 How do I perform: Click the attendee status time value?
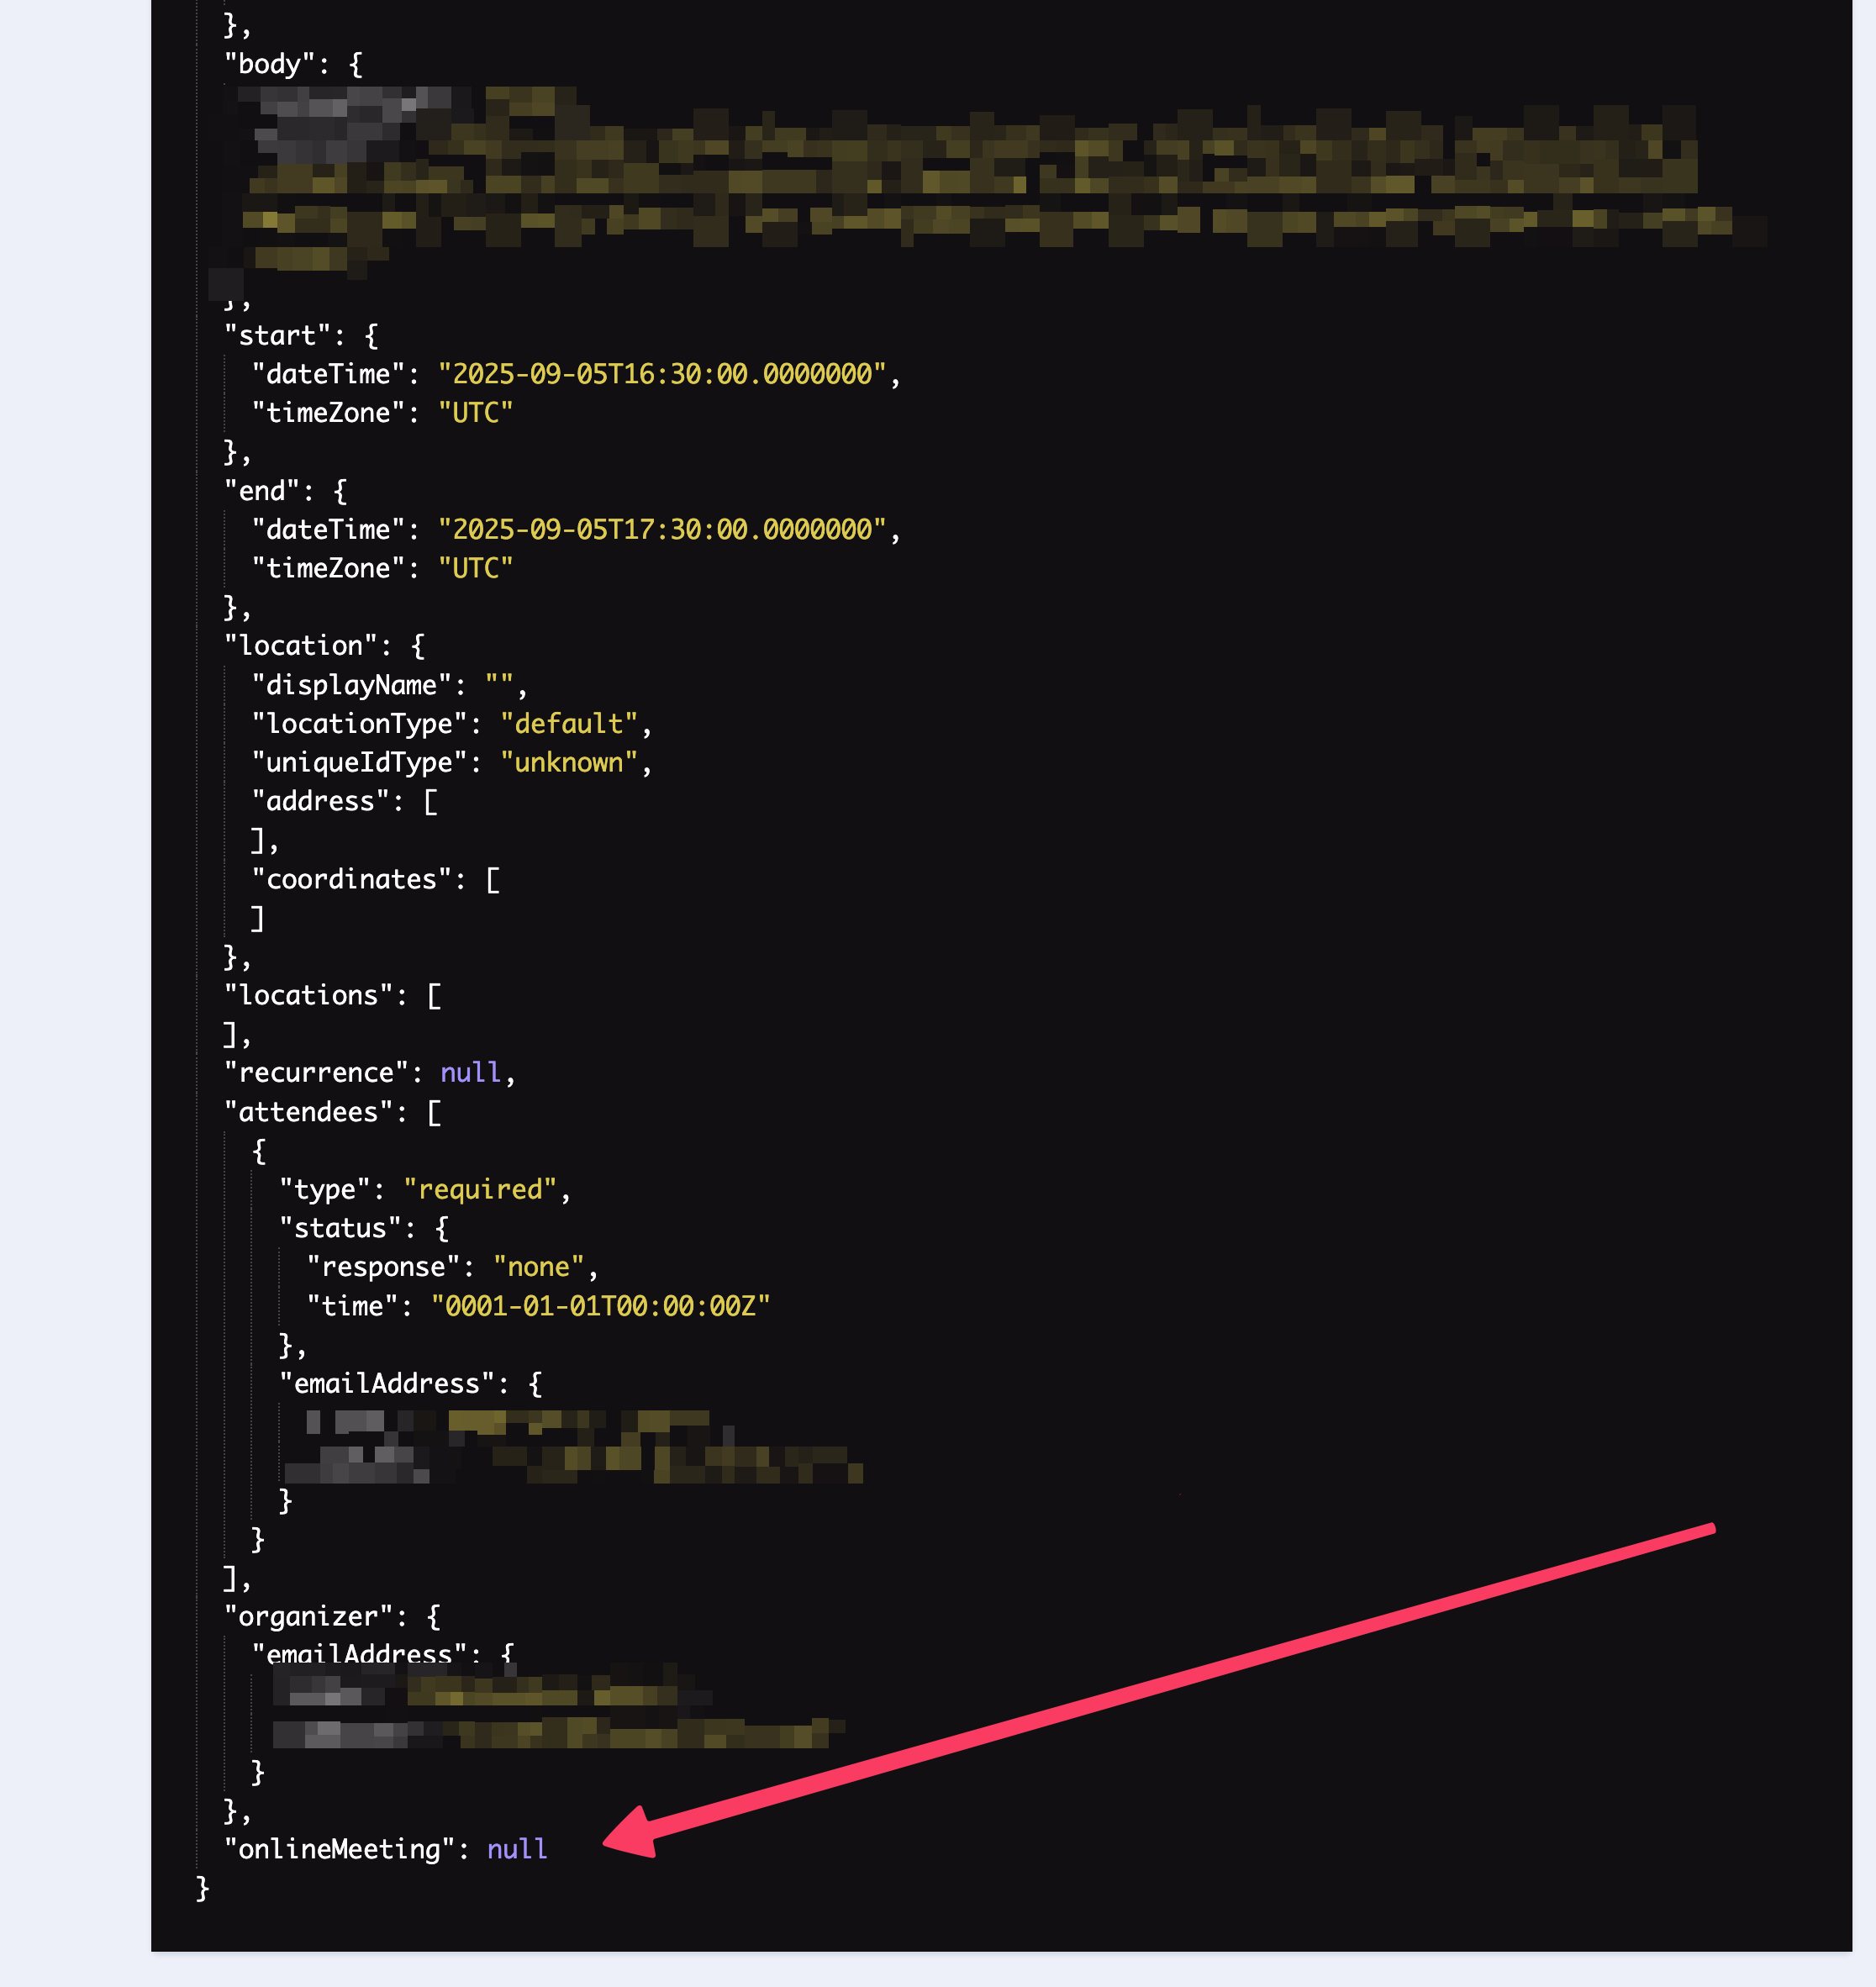600,1306
